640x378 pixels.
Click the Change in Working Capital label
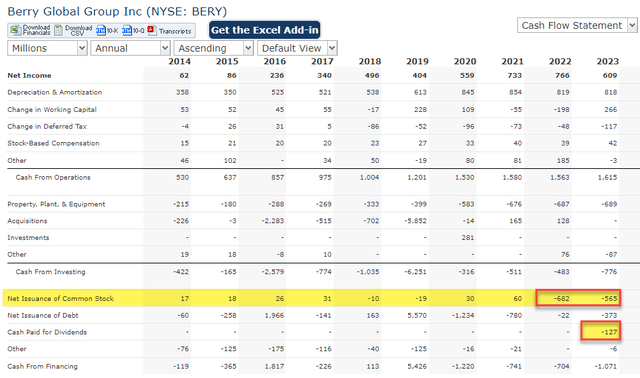[x=52, y=109]
